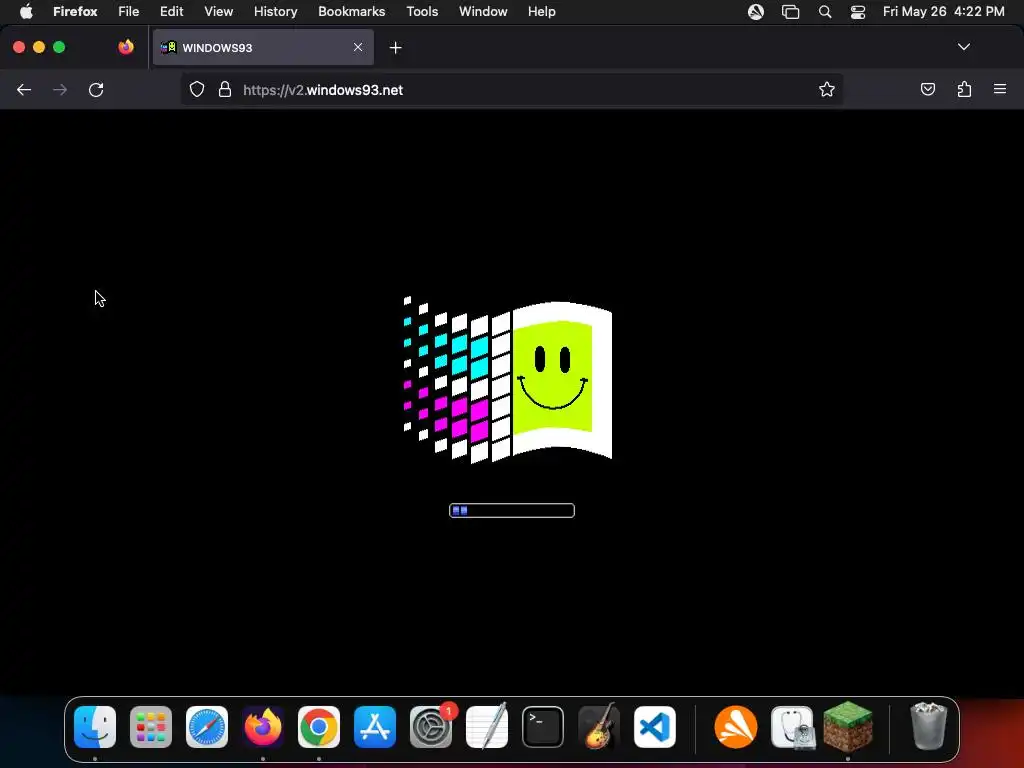Launch Safari from the Dock
The height and width of the screenshot is (768, 1024).
[207, 727]
